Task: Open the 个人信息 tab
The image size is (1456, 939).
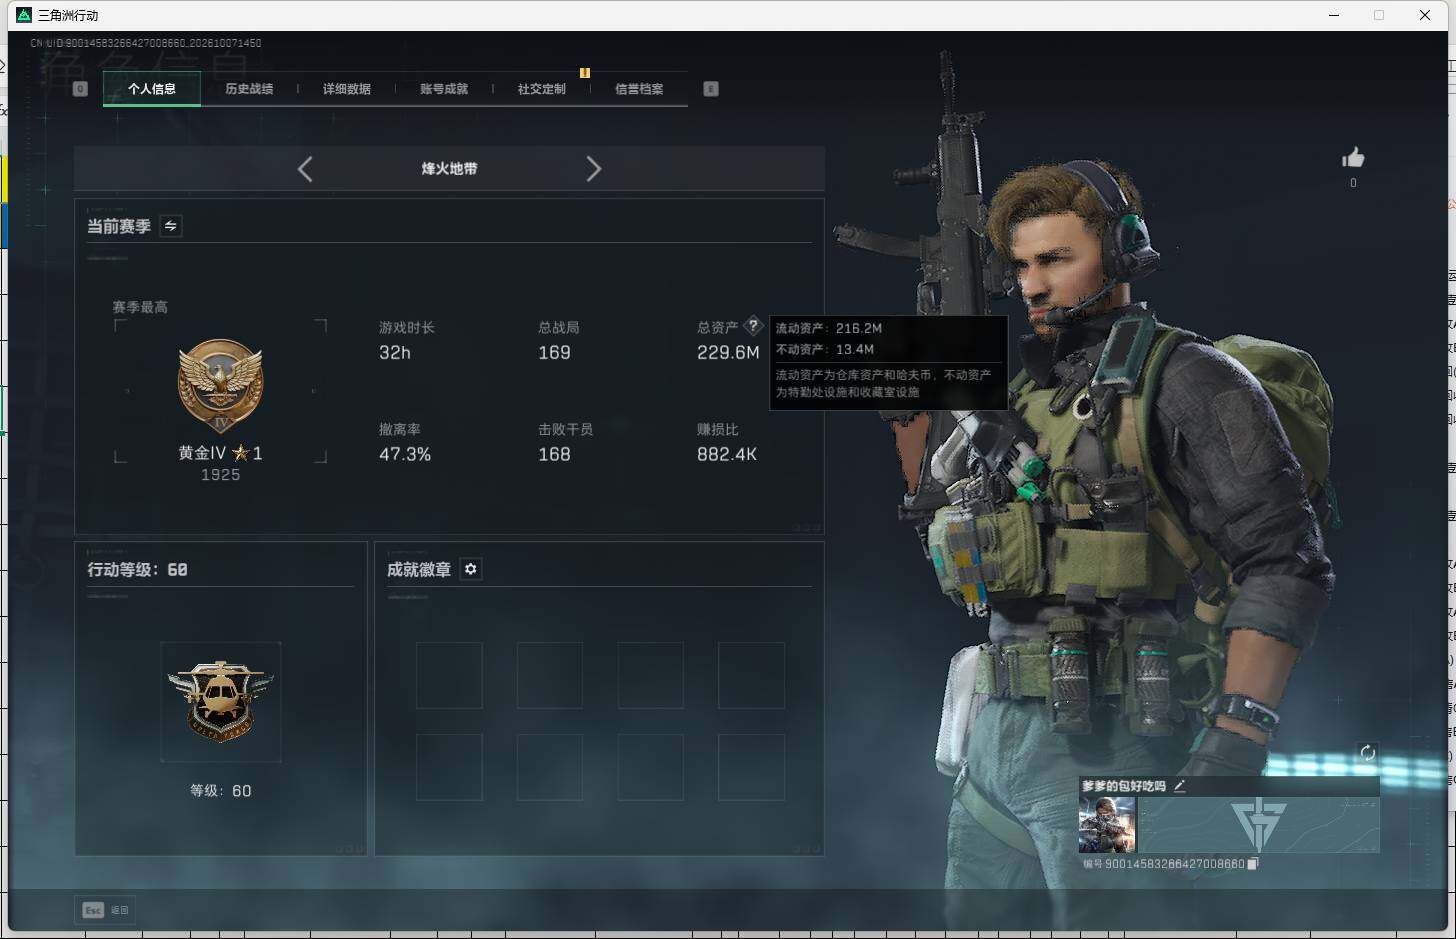Action: pyautogui.click(x=152, y=89)
